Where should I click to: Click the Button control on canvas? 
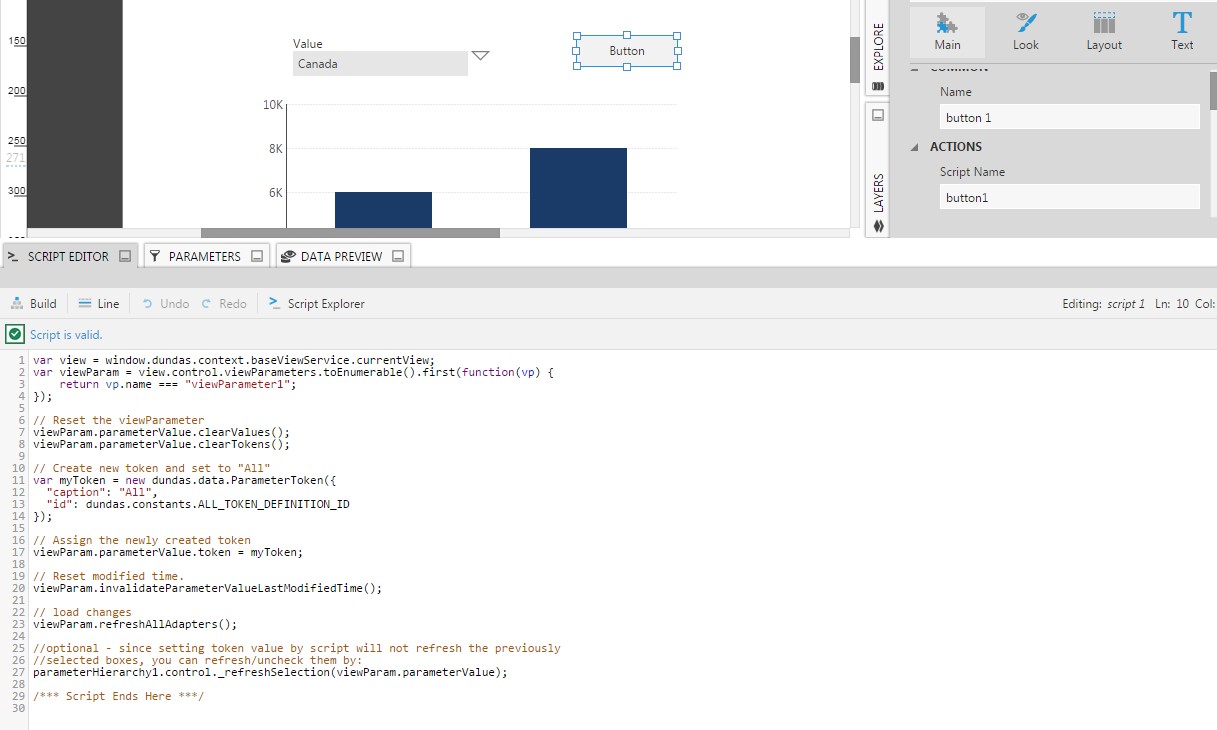627,51
